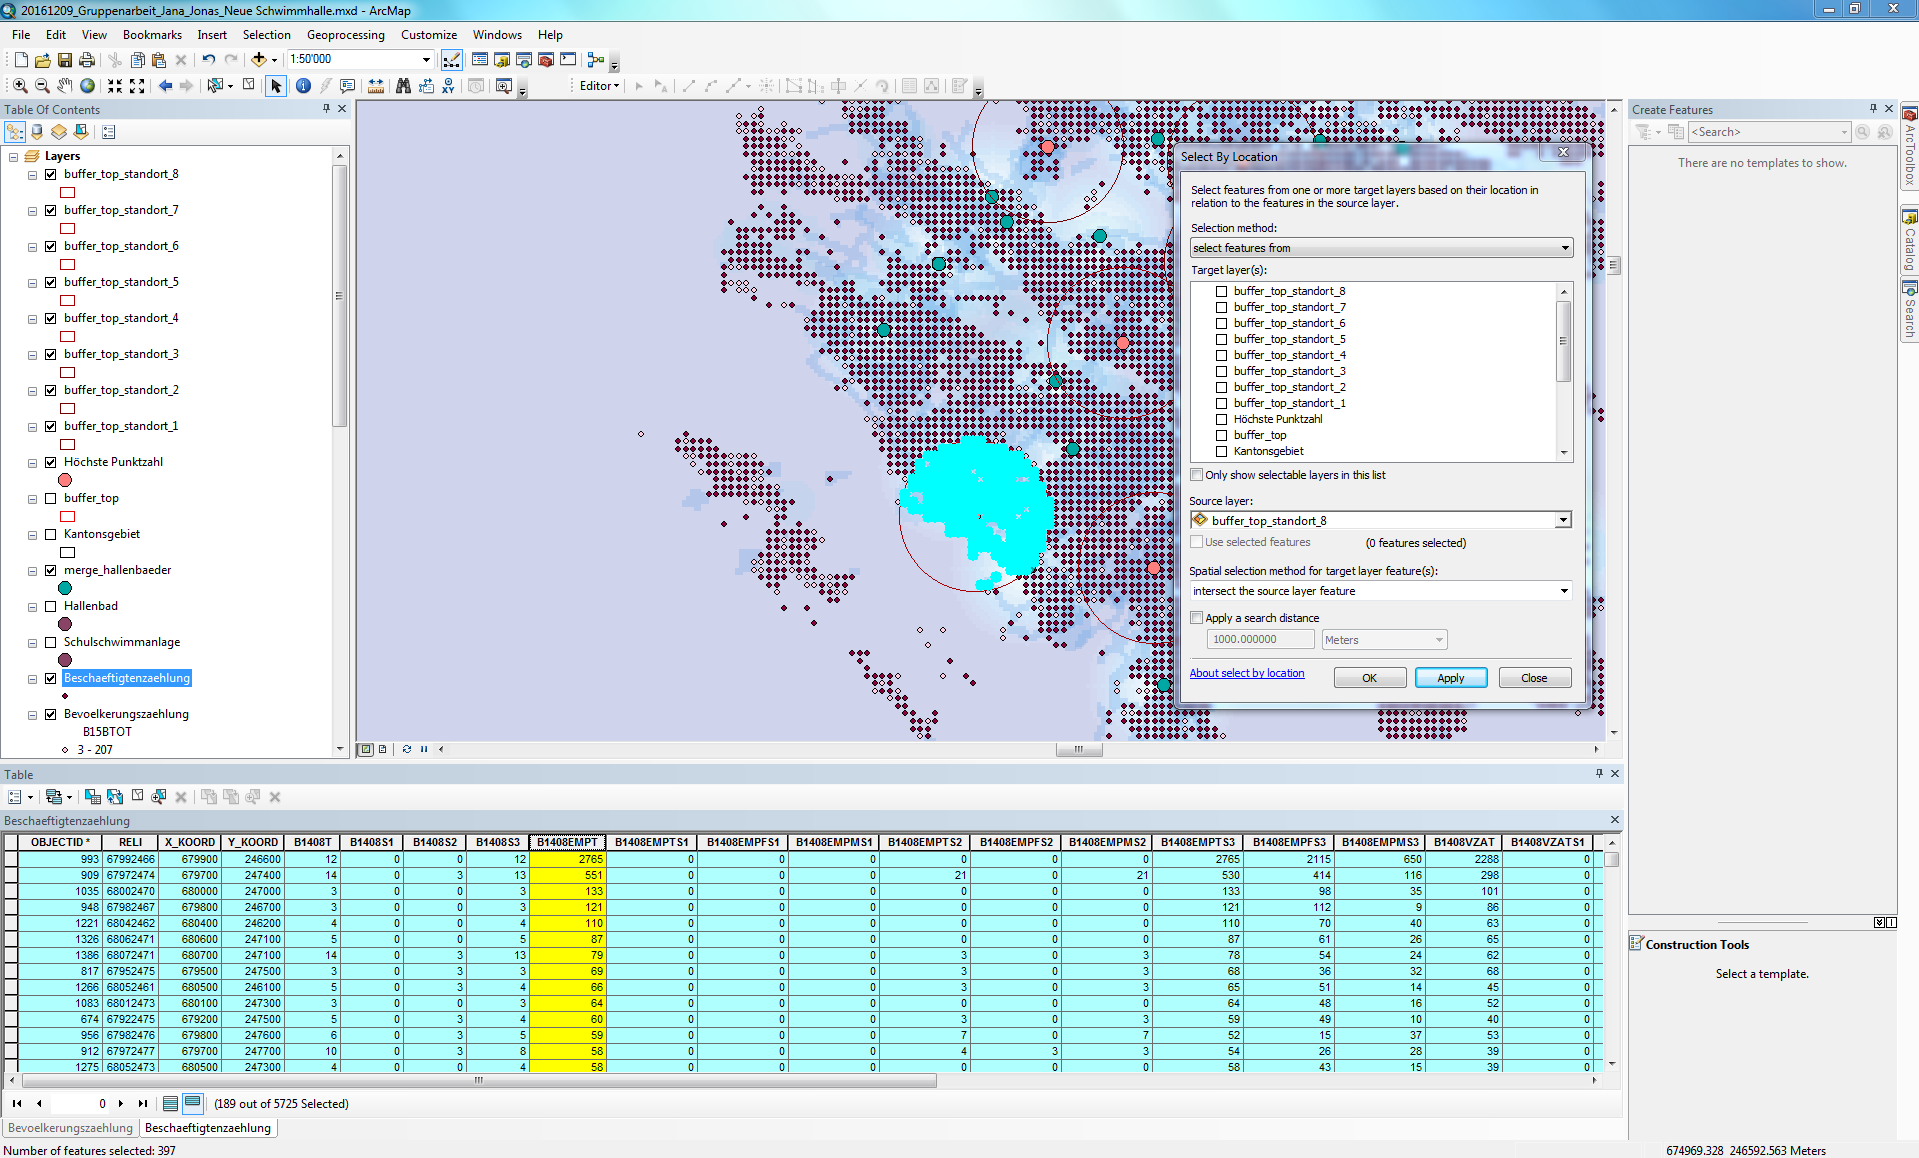This screenshot has width=1919, height=1158.
Task: Click the Apply button
Action: 1450,678
